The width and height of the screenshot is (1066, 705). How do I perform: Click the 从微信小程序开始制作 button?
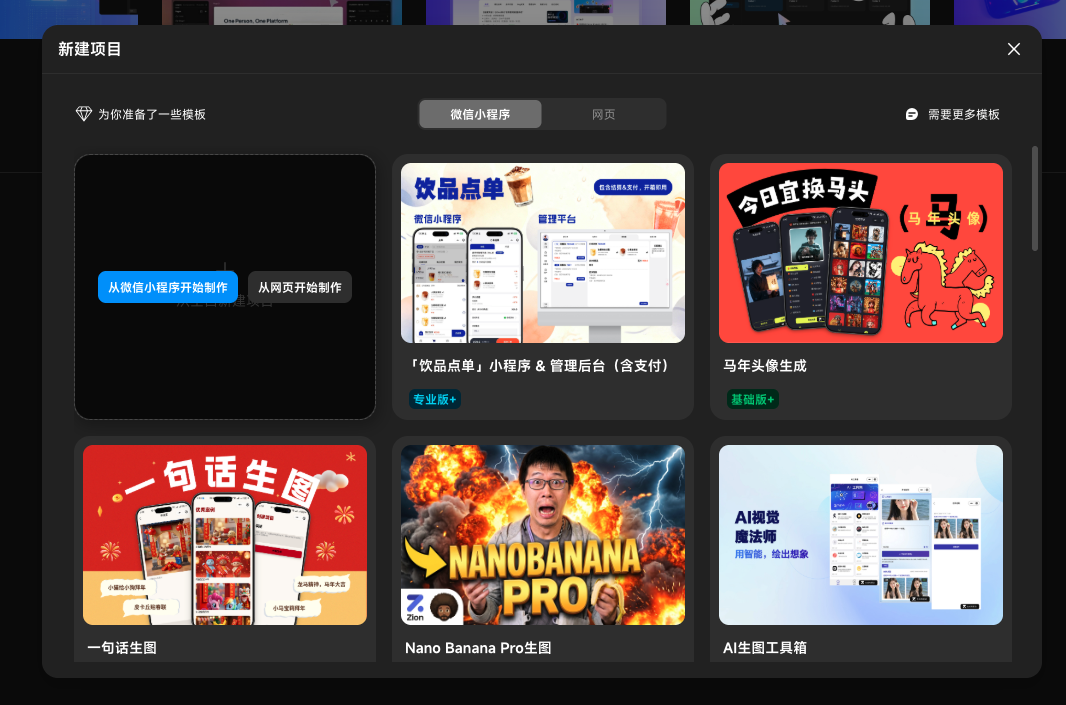pos(167,287)
